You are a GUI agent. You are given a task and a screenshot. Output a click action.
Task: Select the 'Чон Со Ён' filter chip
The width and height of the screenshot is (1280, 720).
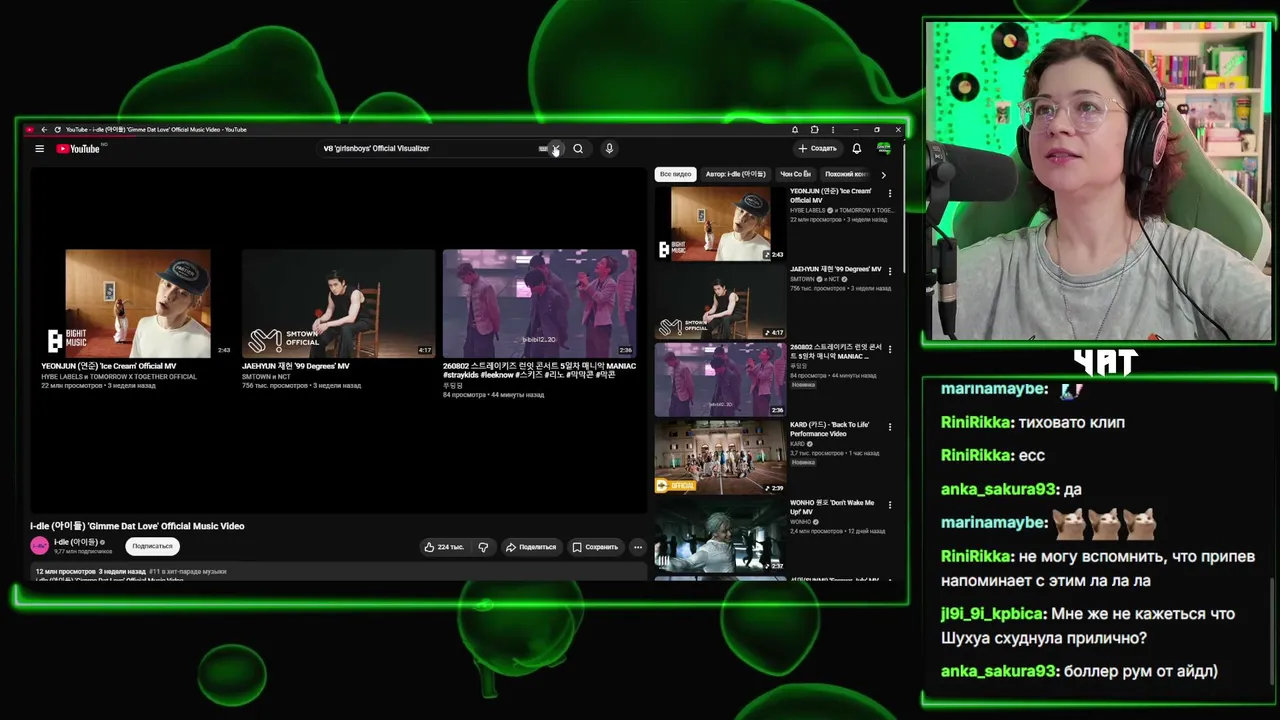pyautogui.click(x=796, y=174)
